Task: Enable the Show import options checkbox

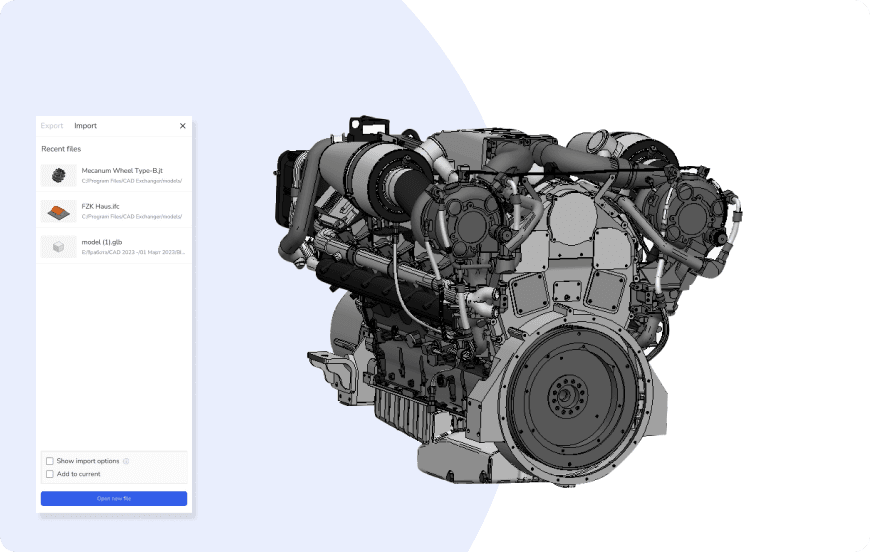Action: click(x=50, y=461)
